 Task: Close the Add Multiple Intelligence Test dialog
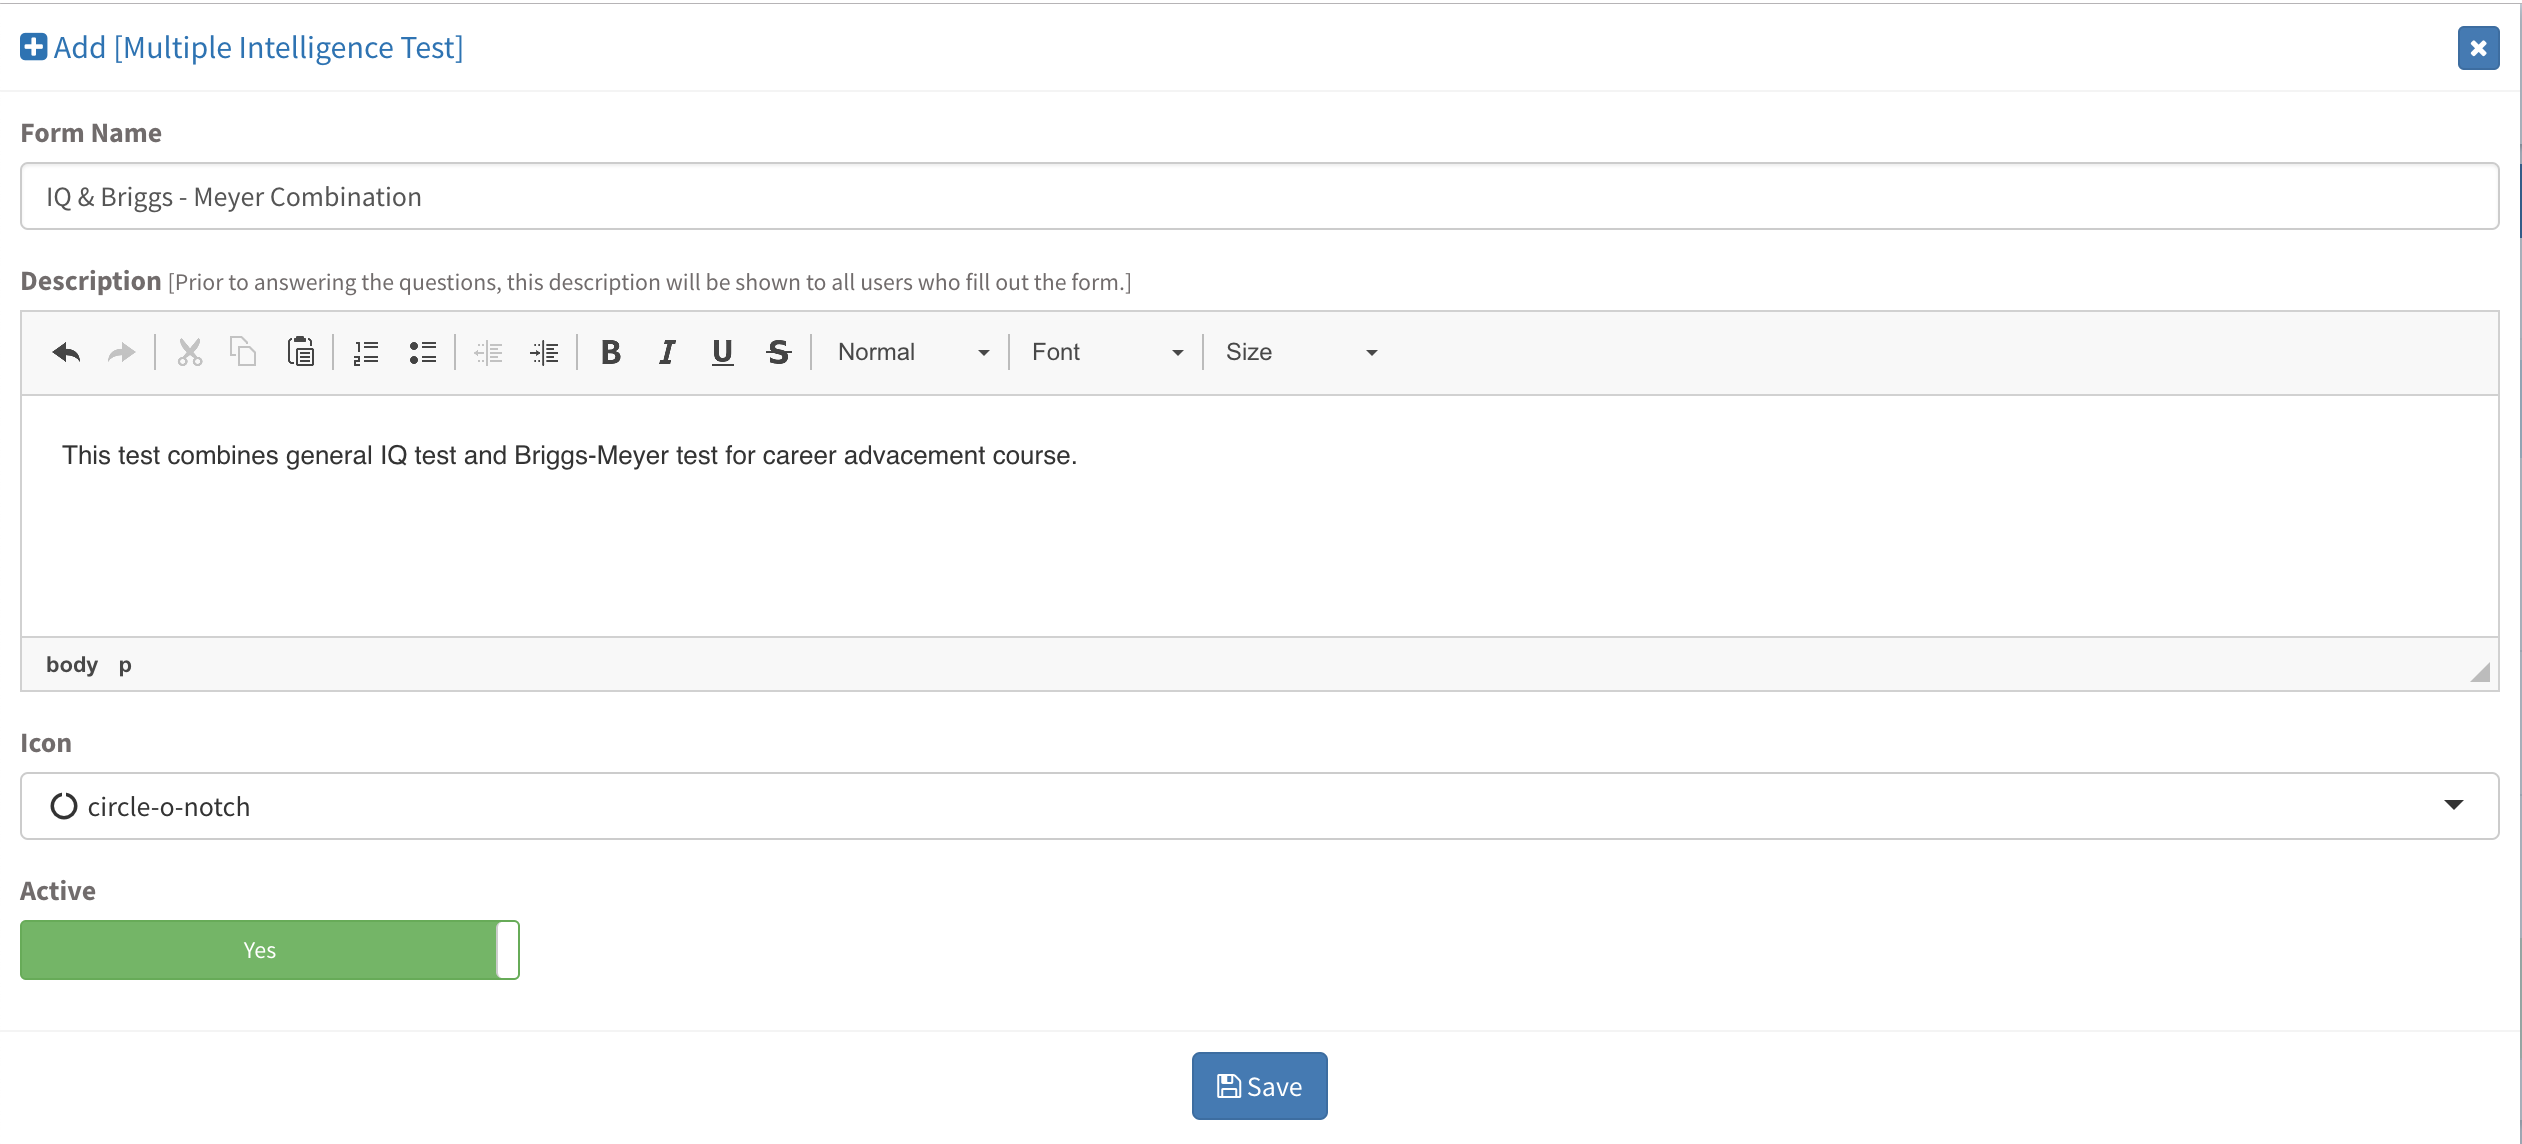click(x=2478, y=48)
